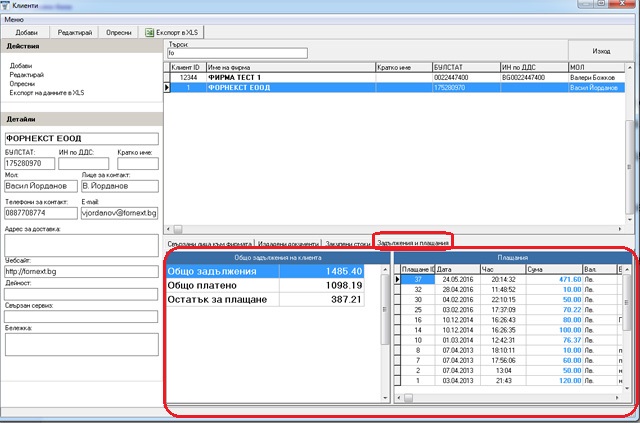640x423 pixels.
Task: Click the Плащане ID column header
Action: click(x=418, y=269)
